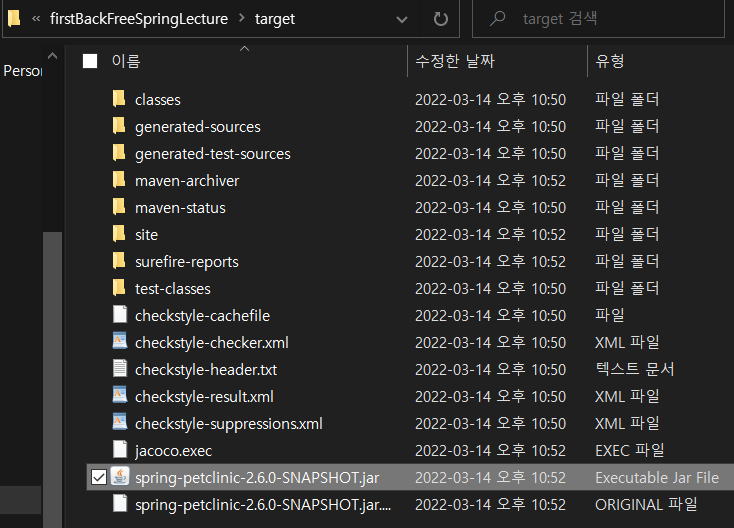Select checkstyle-checker.xml file name
This screenshot has width=734, height=528.
pyautogui.click(x=212, y=343)
